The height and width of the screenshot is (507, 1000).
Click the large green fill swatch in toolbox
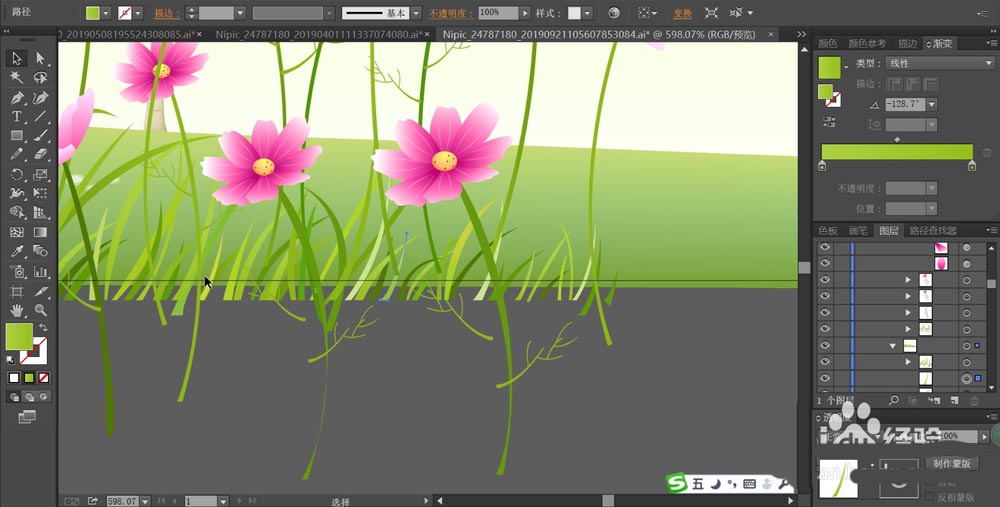(x=19, y=336)
